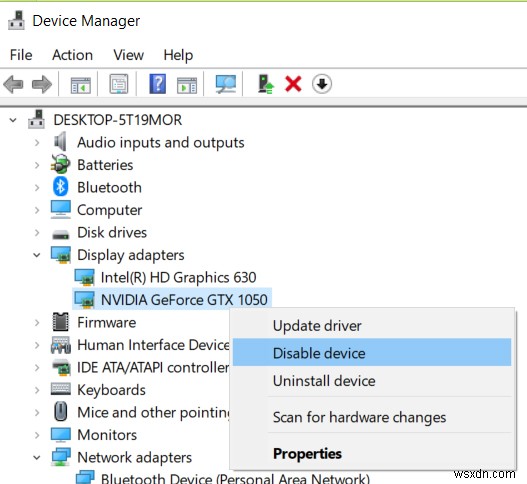527x484 pixels.
Task: Click the blue Help question mark icon
Action: tap(158, 84)
